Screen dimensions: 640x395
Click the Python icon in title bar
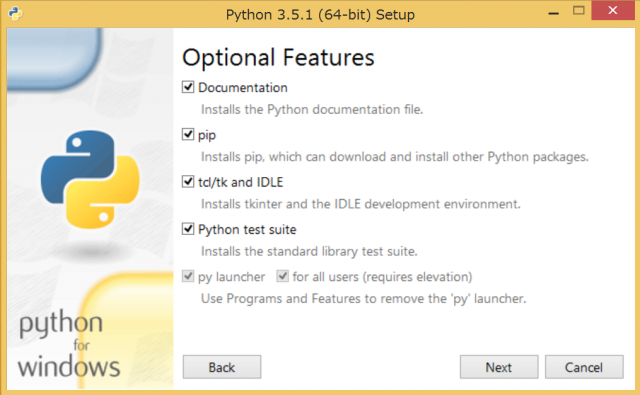point(15,14)
